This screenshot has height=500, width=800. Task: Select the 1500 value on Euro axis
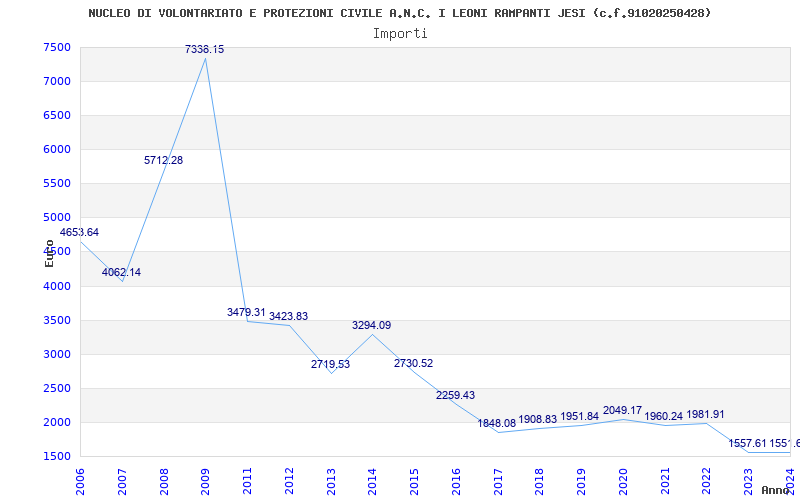[x=56, y=457]
